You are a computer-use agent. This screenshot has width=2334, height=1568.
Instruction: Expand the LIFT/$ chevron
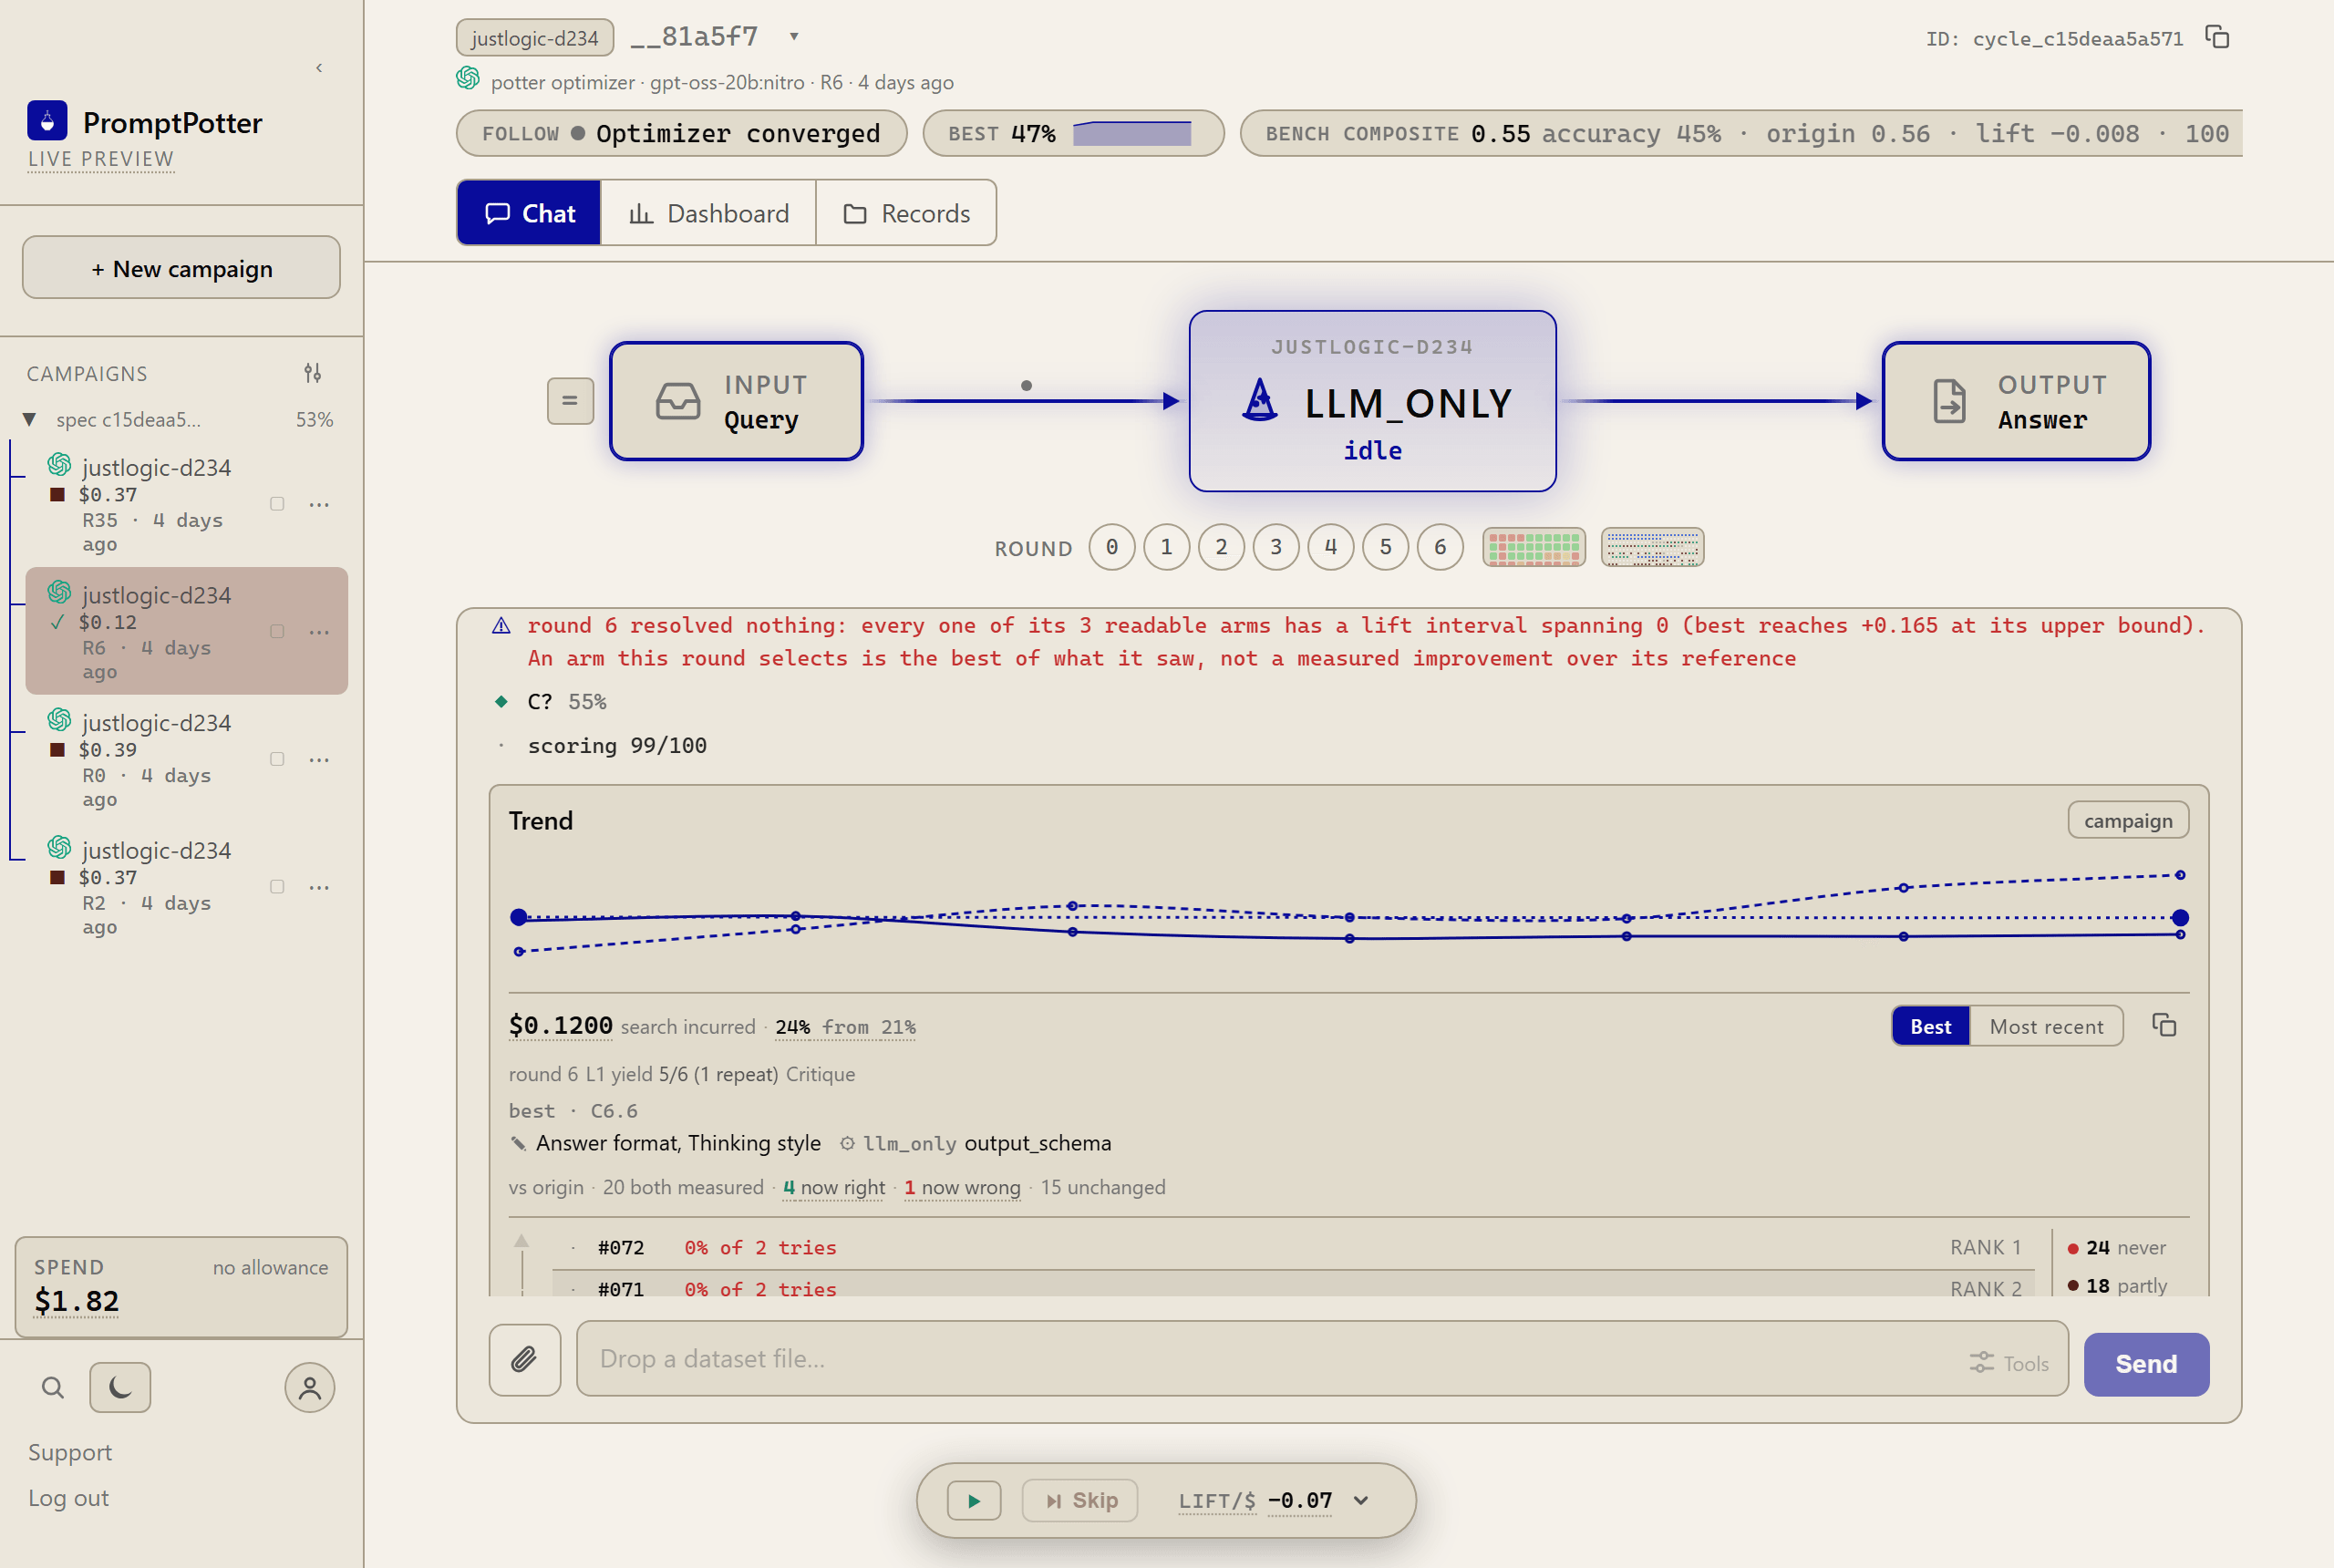click(x=1361, y=1500)
